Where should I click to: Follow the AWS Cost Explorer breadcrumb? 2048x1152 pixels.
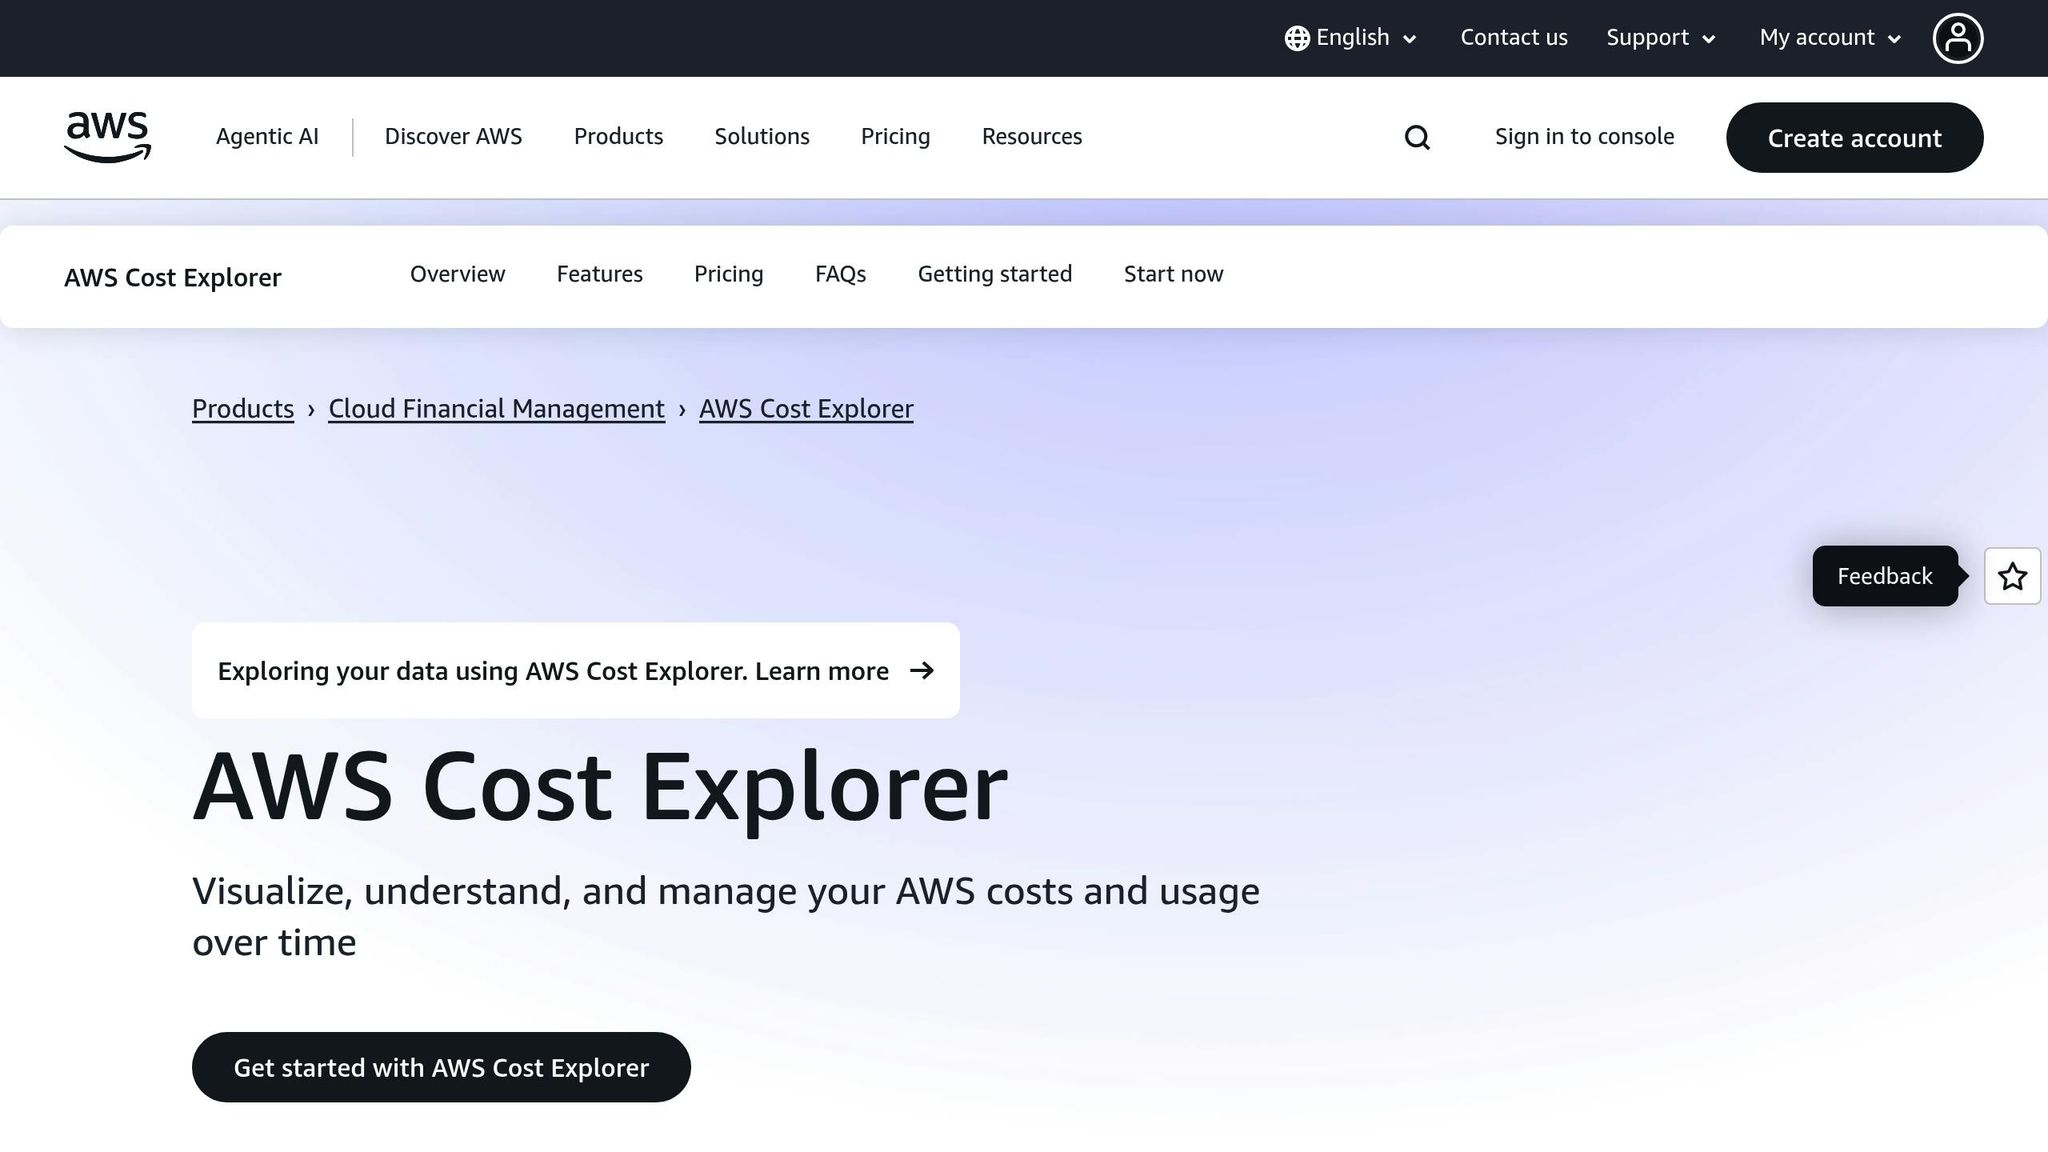tap(806, 409)
